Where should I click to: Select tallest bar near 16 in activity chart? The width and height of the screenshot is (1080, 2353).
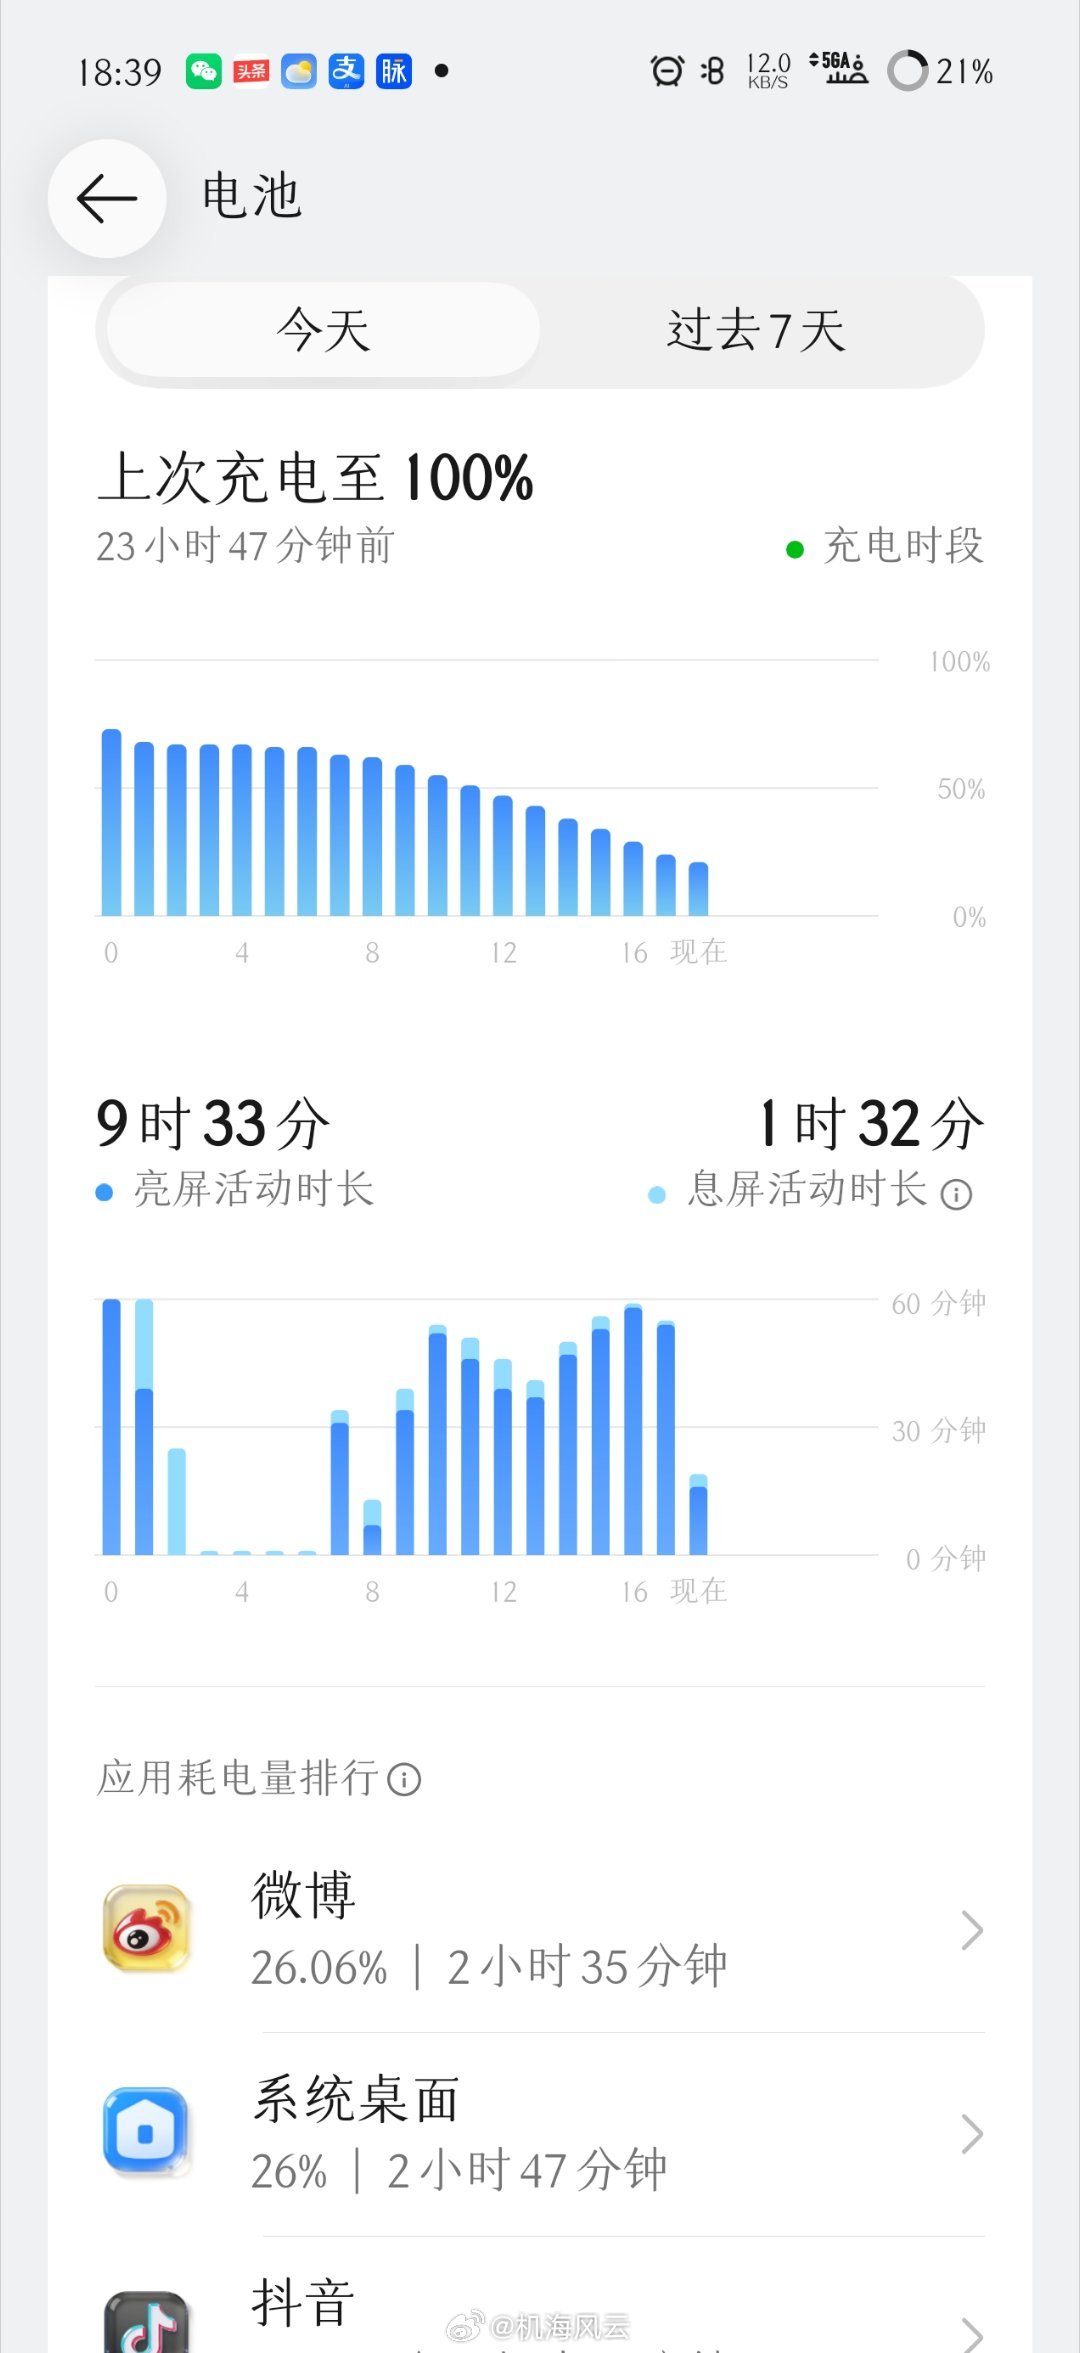(x=633, y=1429)
